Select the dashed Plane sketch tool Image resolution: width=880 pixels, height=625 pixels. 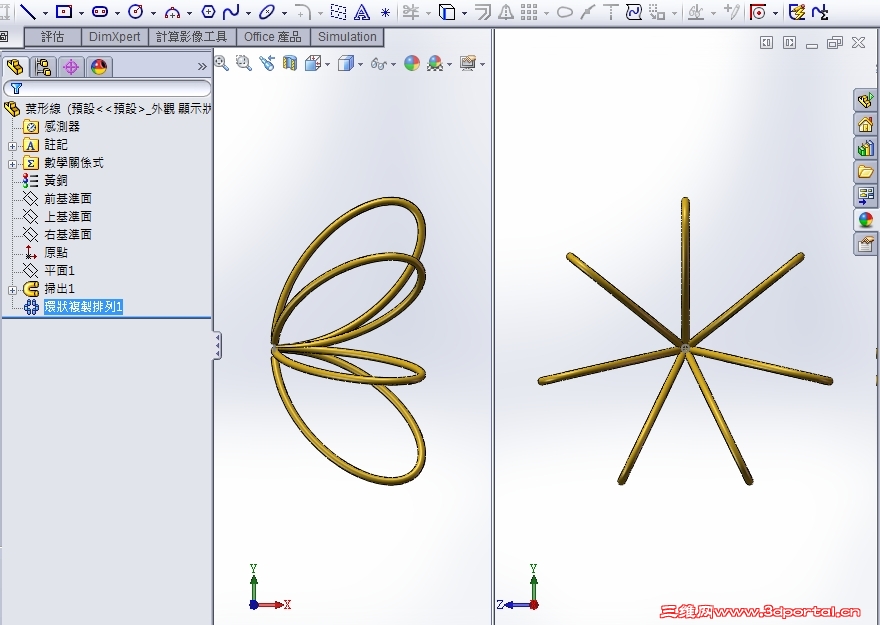click(x=338, y=11)
